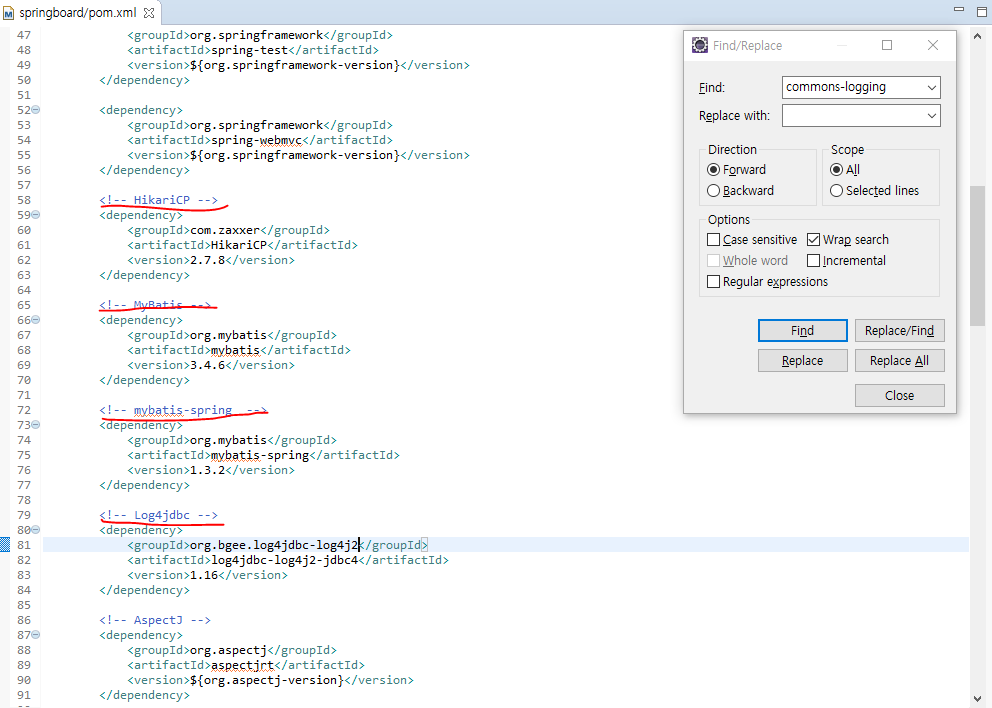The height and width of the screenshot is (708, 992).
Task: Click the Log4jdbc comment on line 79
Action: (x=158, y=515)
